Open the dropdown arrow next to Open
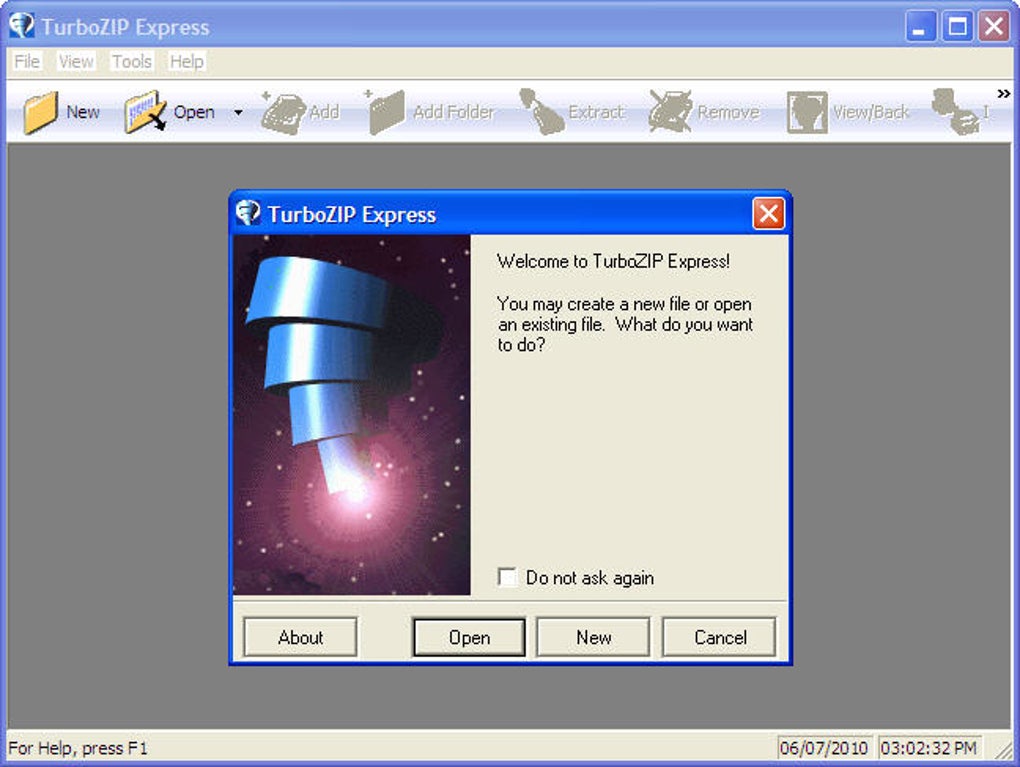The height and width of the screenshot is (767, 1020). click(237, 112)
